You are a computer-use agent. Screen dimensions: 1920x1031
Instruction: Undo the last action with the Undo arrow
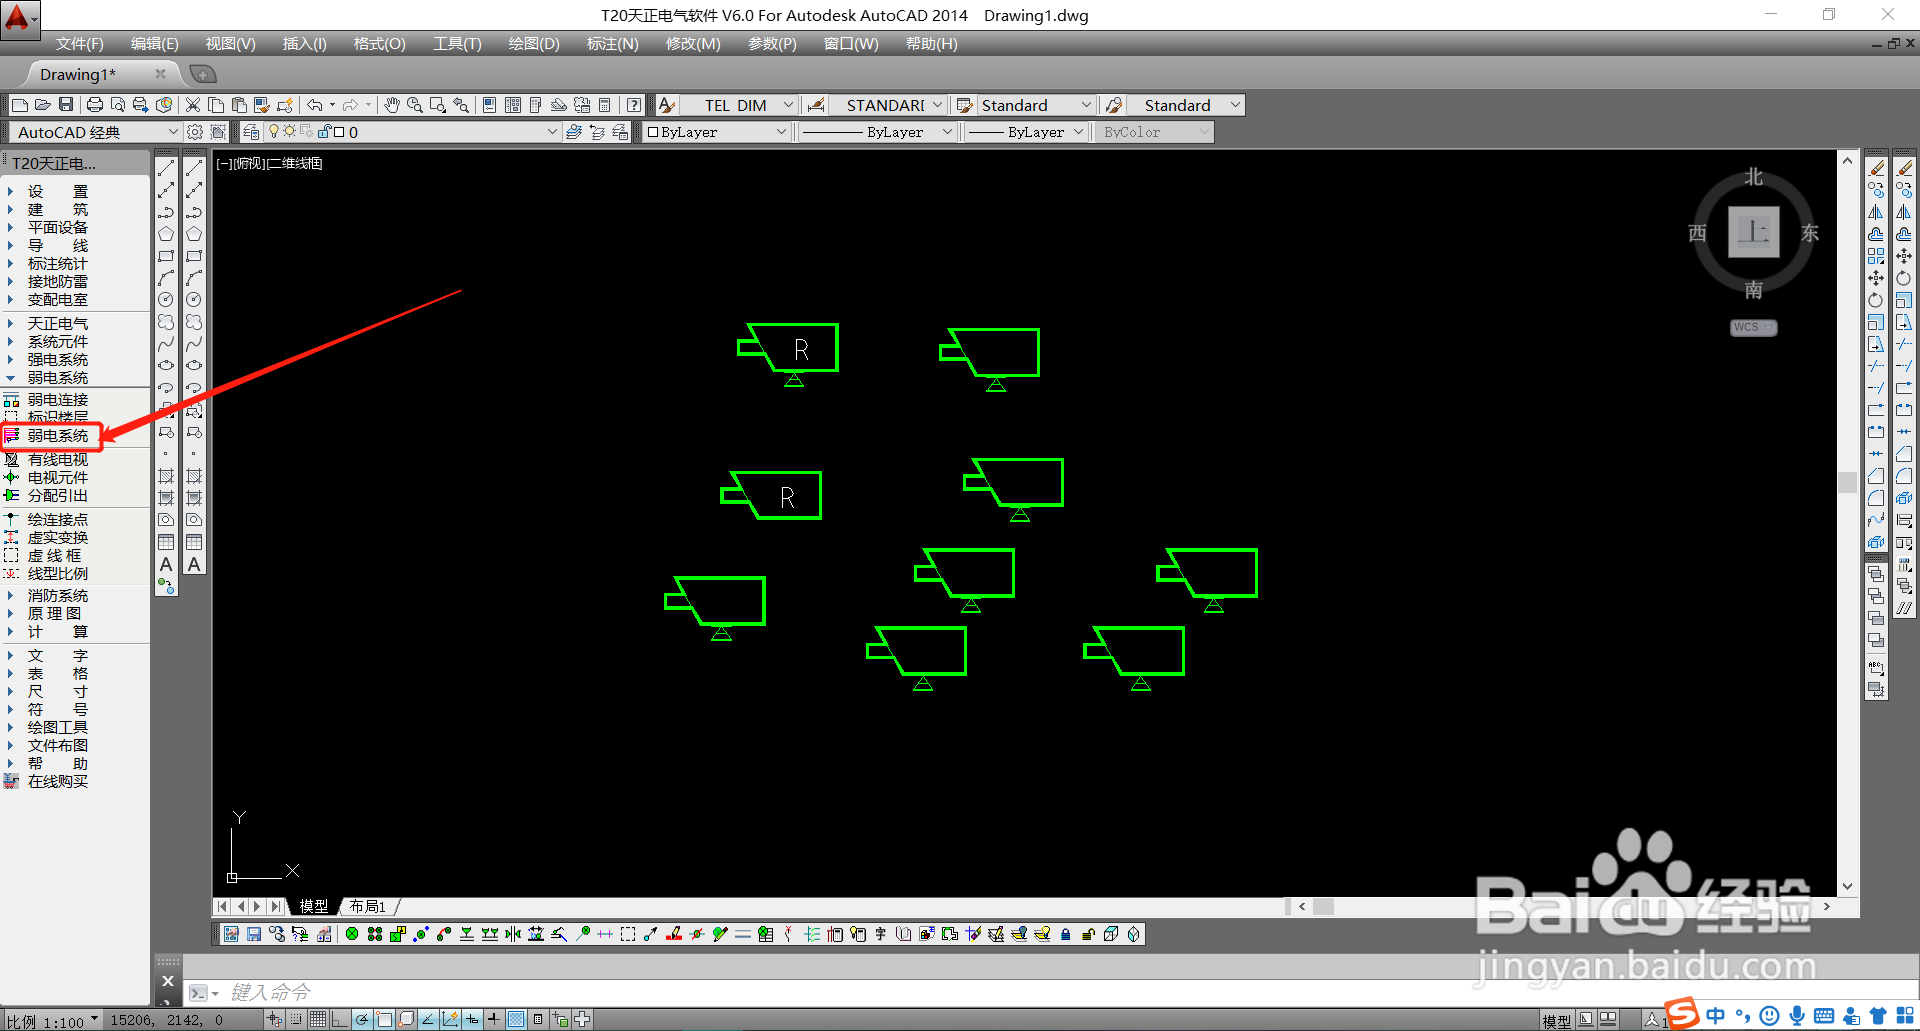point(315,105)
